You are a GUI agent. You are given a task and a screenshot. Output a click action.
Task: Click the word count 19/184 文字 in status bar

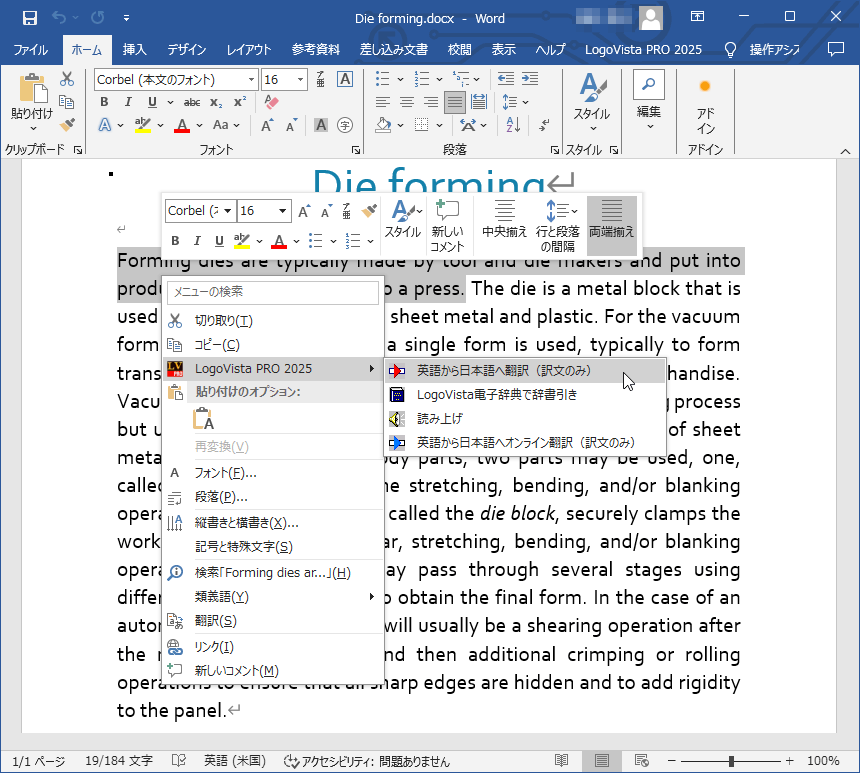pos(118,761)
